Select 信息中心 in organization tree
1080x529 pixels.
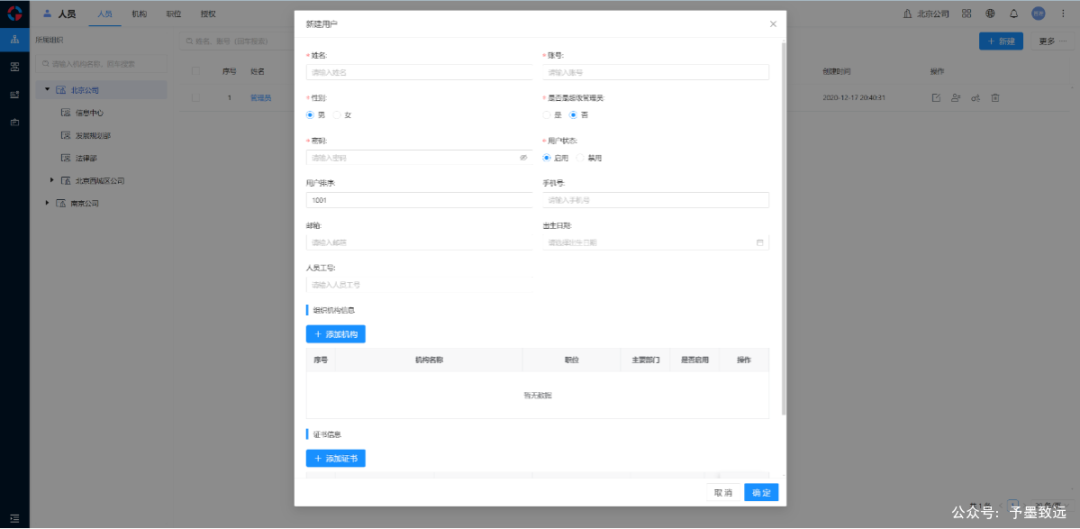(x=90, y=112)
